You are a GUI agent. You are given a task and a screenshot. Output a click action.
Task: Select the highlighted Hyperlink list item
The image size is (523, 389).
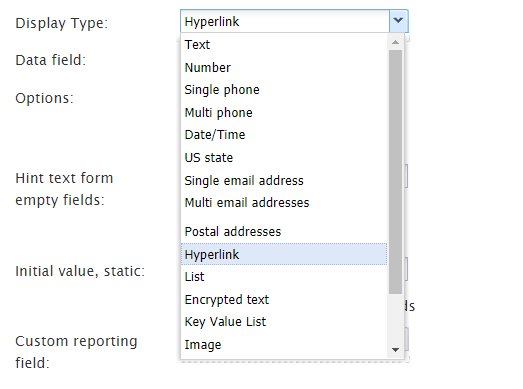click(x=284, y=254)
